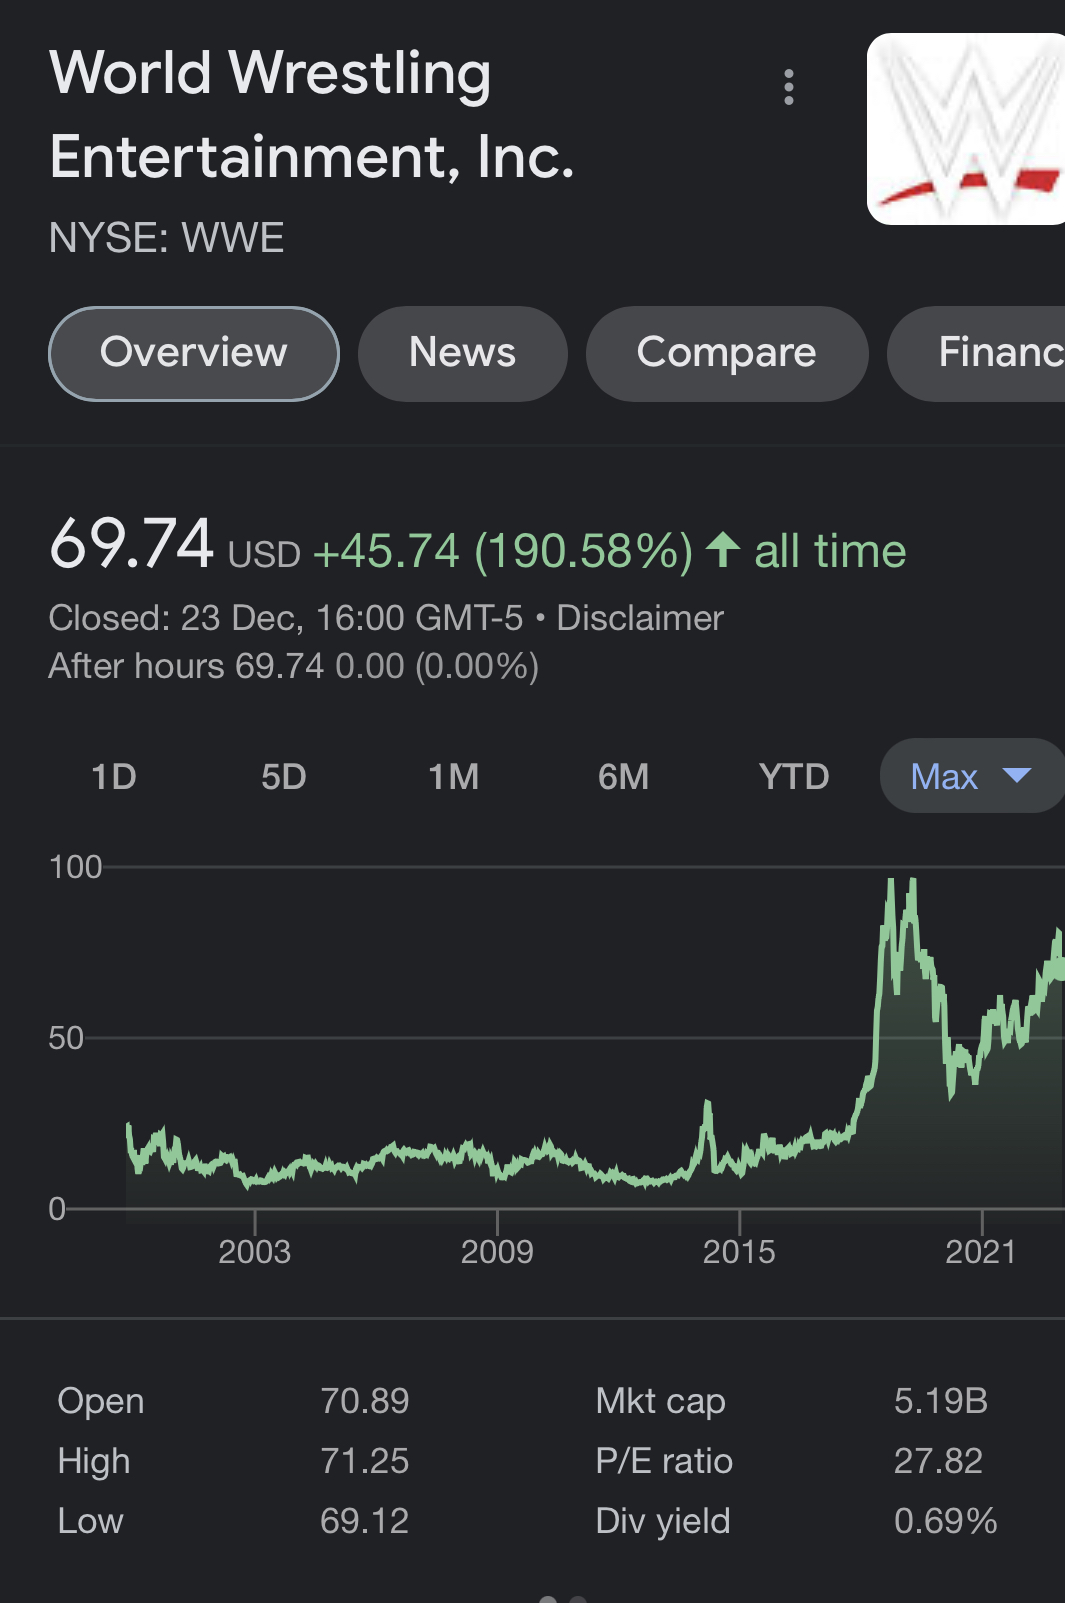Click the Closed: 23 Dec, 16:00 GMT-5 text
This screenshot has height=1603, width=1065.
point(286,618)
